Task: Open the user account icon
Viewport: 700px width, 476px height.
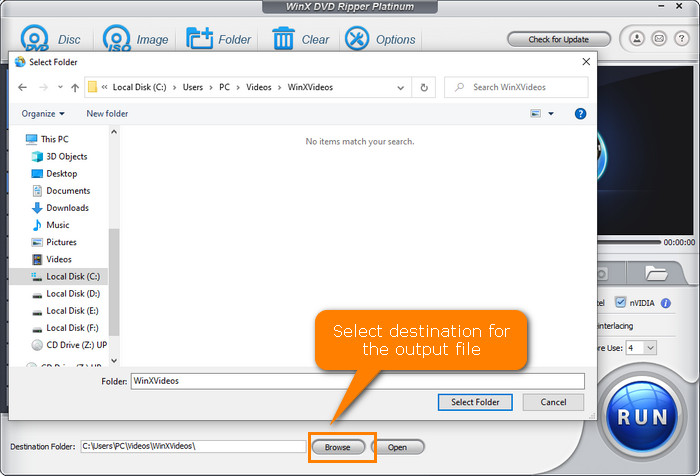Action: coord(637,39)
